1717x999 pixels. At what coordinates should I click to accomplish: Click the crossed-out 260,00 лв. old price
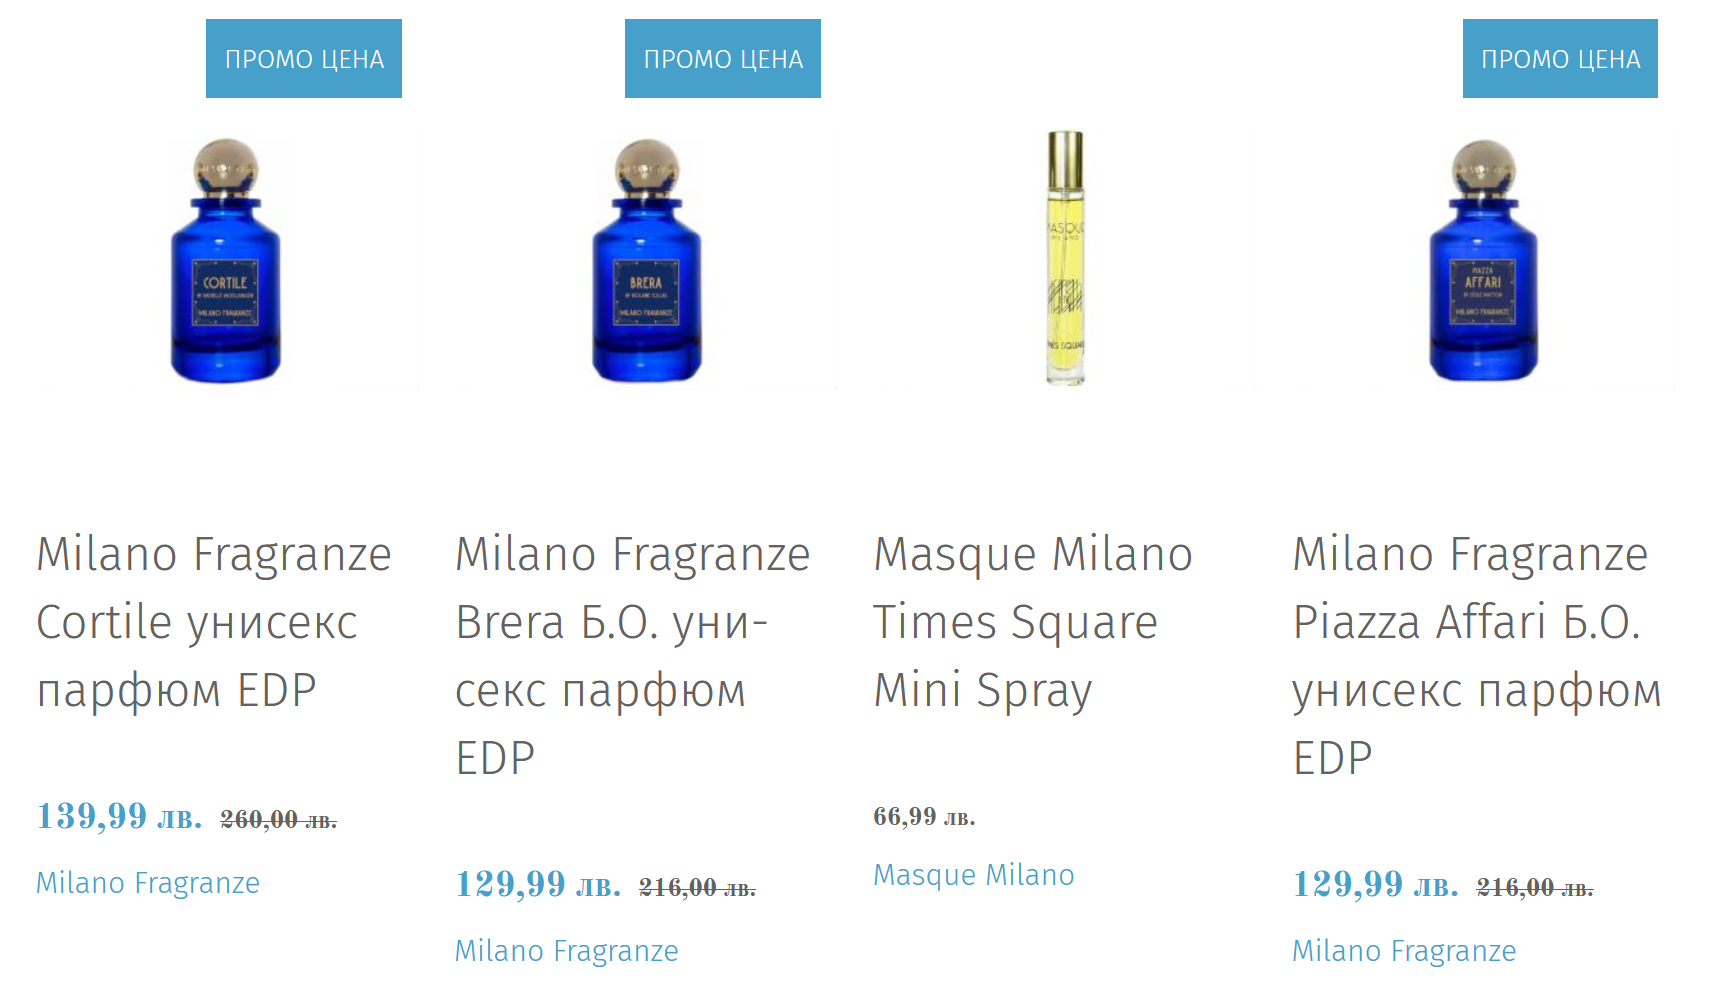pos(278,821)
